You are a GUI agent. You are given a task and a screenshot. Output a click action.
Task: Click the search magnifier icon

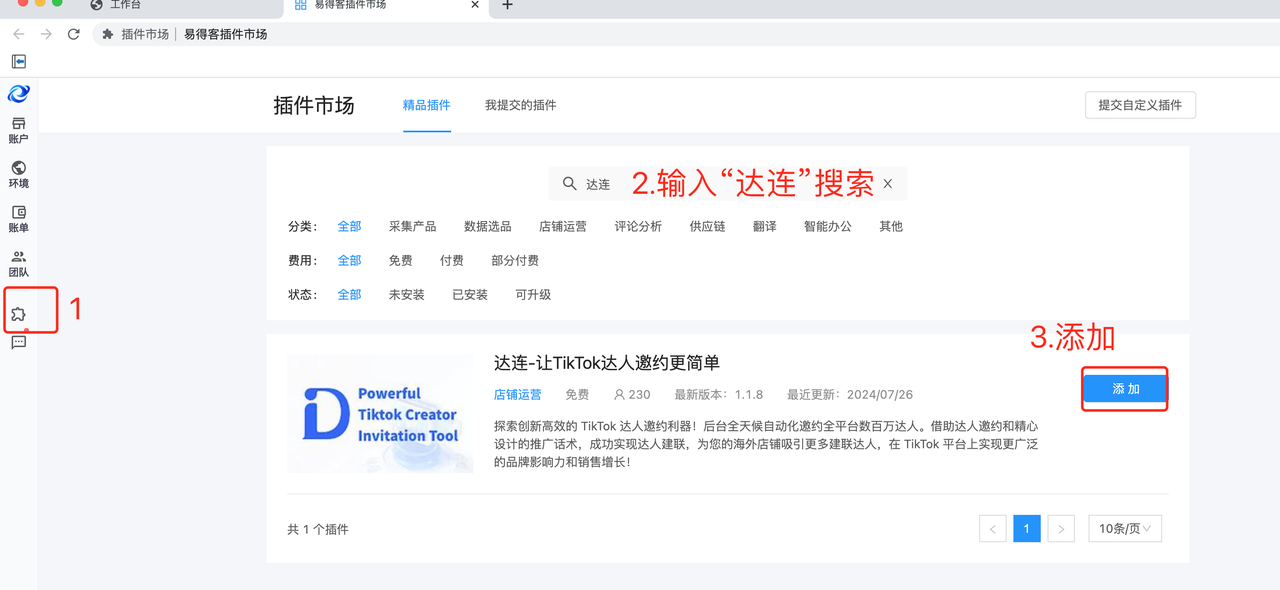(569, 184)
